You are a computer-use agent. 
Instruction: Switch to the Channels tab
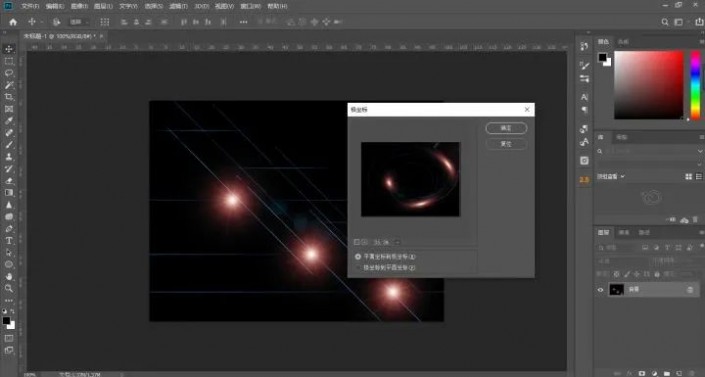coord(624,233)
